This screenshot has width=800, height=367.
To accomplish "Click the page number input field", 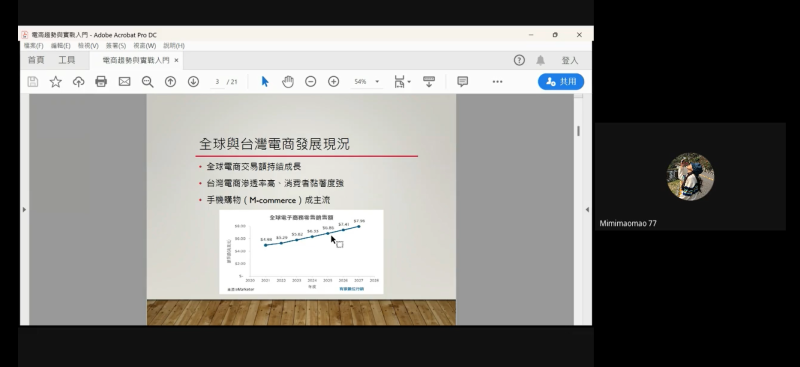I will (x=217, y=82).
